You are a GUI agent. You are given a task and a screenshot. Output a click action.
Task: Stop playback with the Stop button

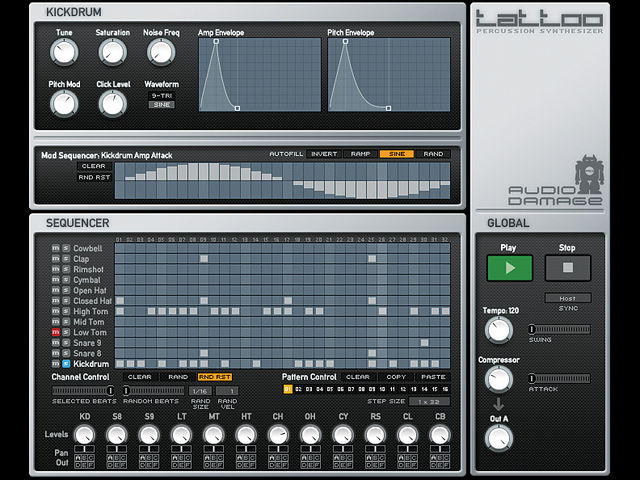(568, 268)
